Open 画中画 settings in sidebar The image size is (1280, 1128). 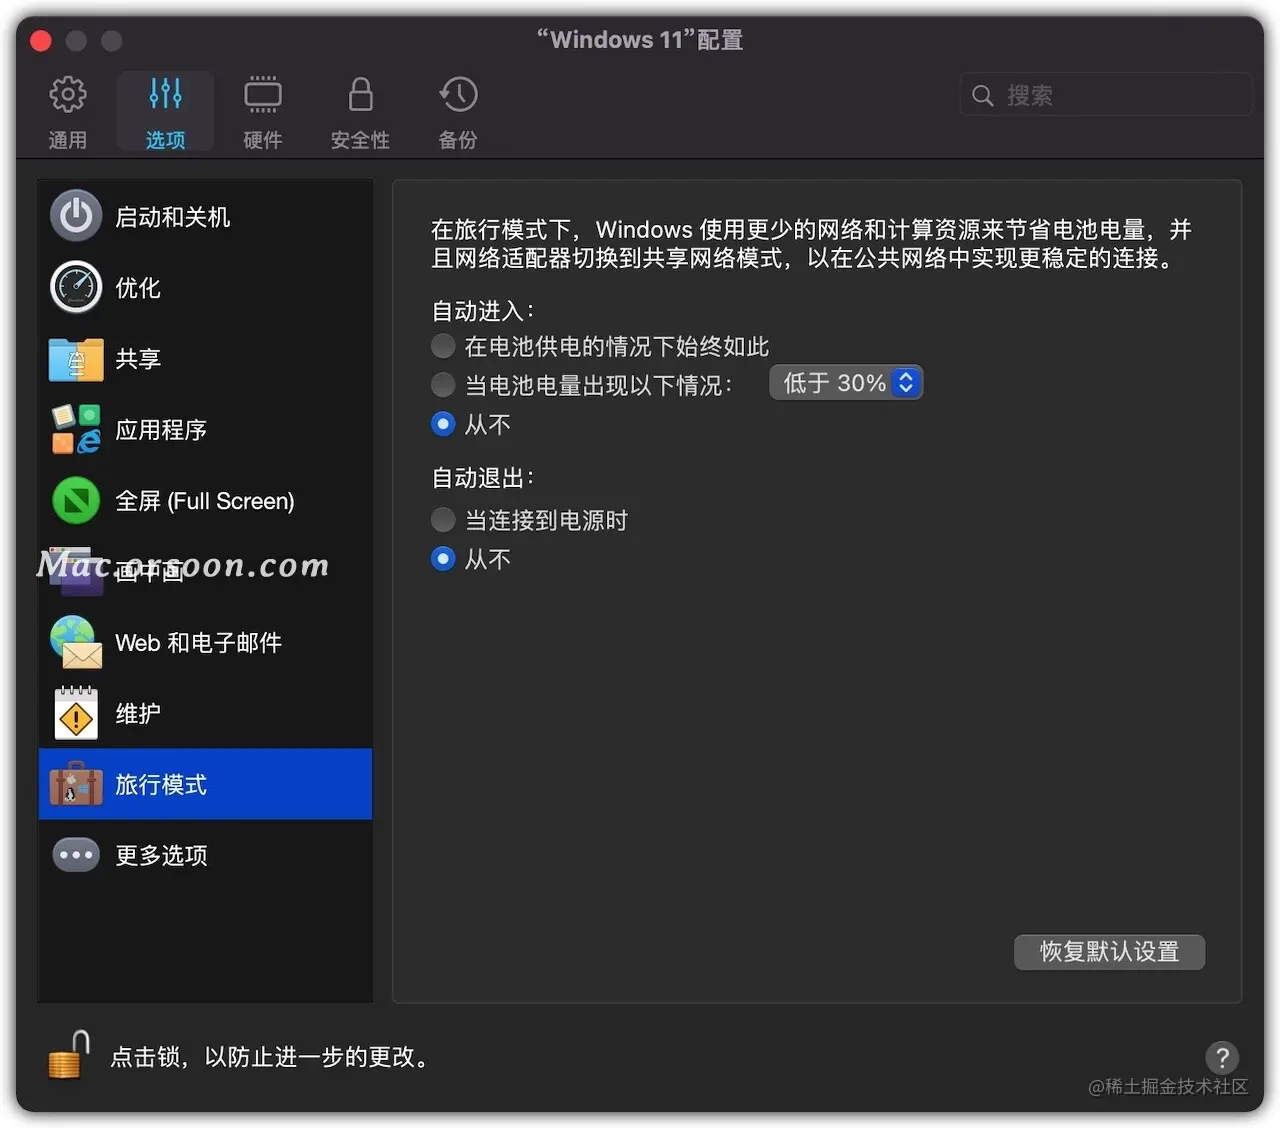[x=205, y=571]
